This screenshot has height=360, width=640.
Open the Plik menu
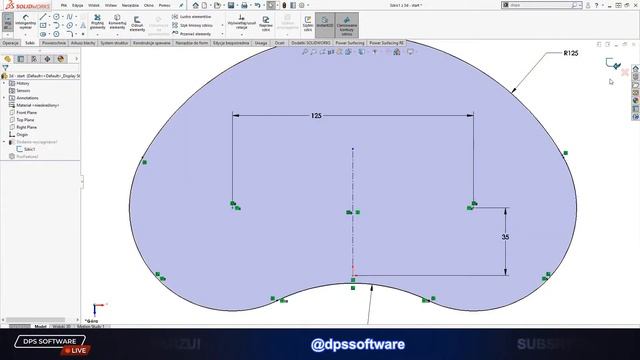[x=64, y=5]
